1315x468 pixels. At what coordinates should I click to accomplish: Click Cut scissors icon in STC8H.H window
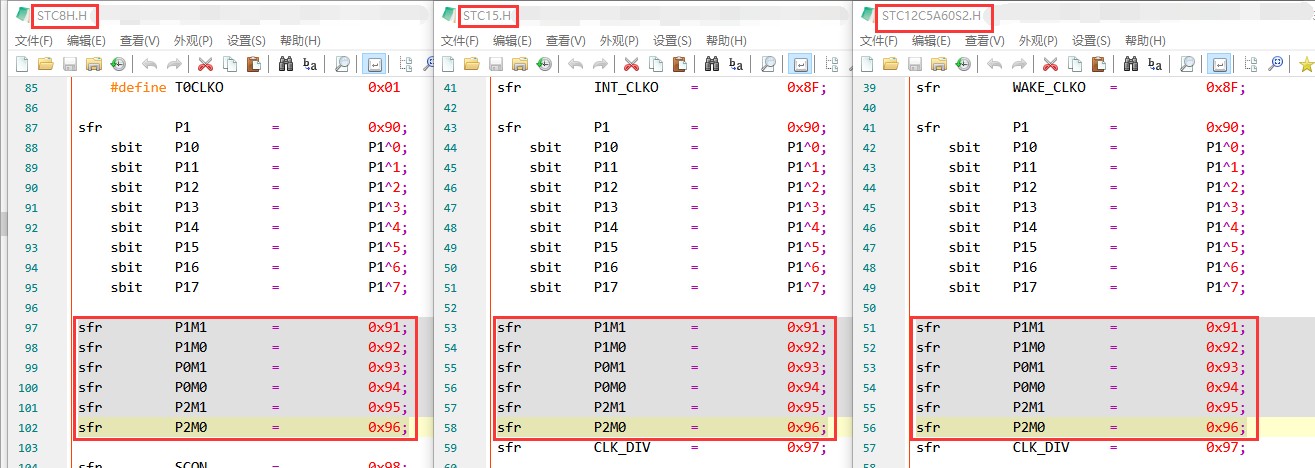pos(206,64)
